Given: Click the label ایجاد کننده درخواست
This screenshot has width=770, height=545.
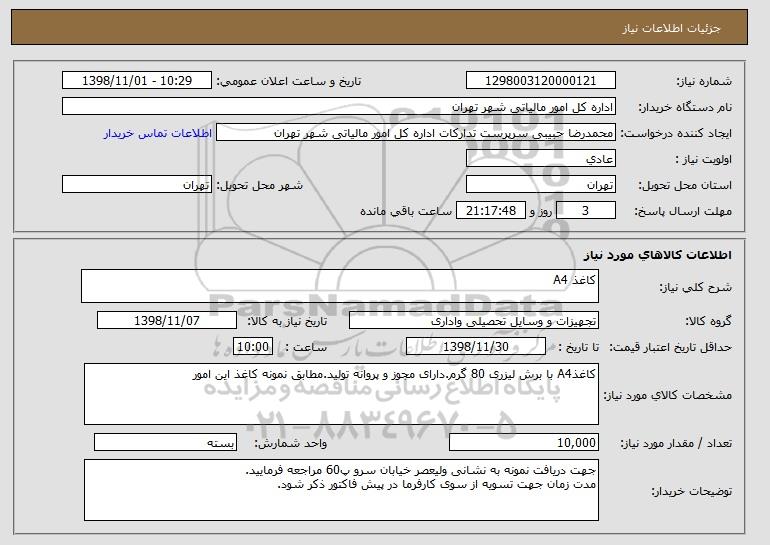Looking at the screenshot, I should 676,133.
